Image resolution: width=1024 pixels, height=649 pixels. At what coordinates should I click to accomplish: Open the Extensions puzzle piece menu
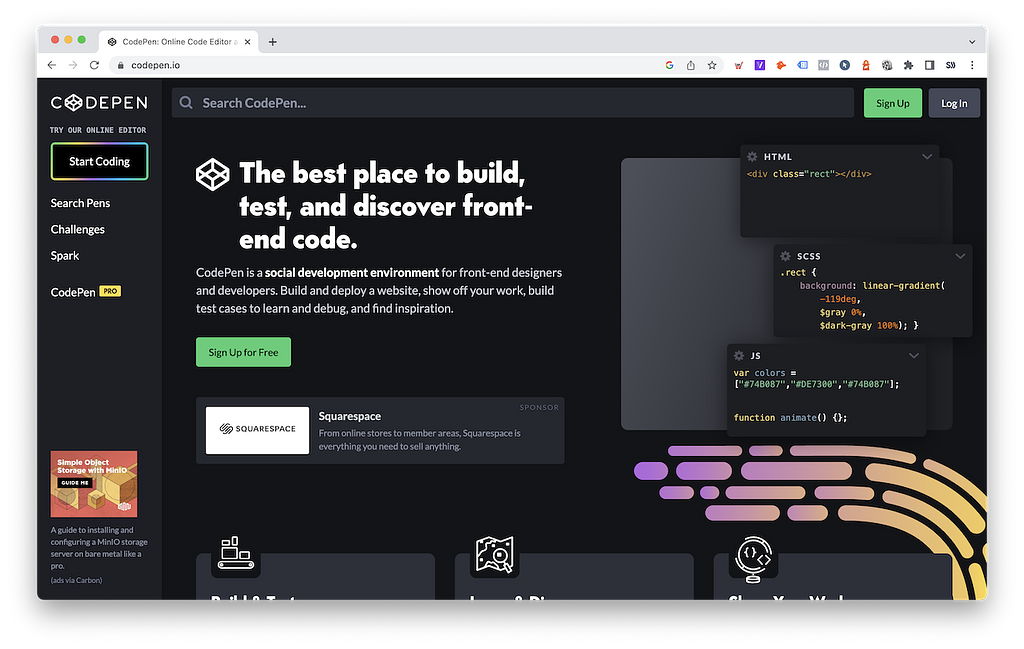tap(908, 65)
